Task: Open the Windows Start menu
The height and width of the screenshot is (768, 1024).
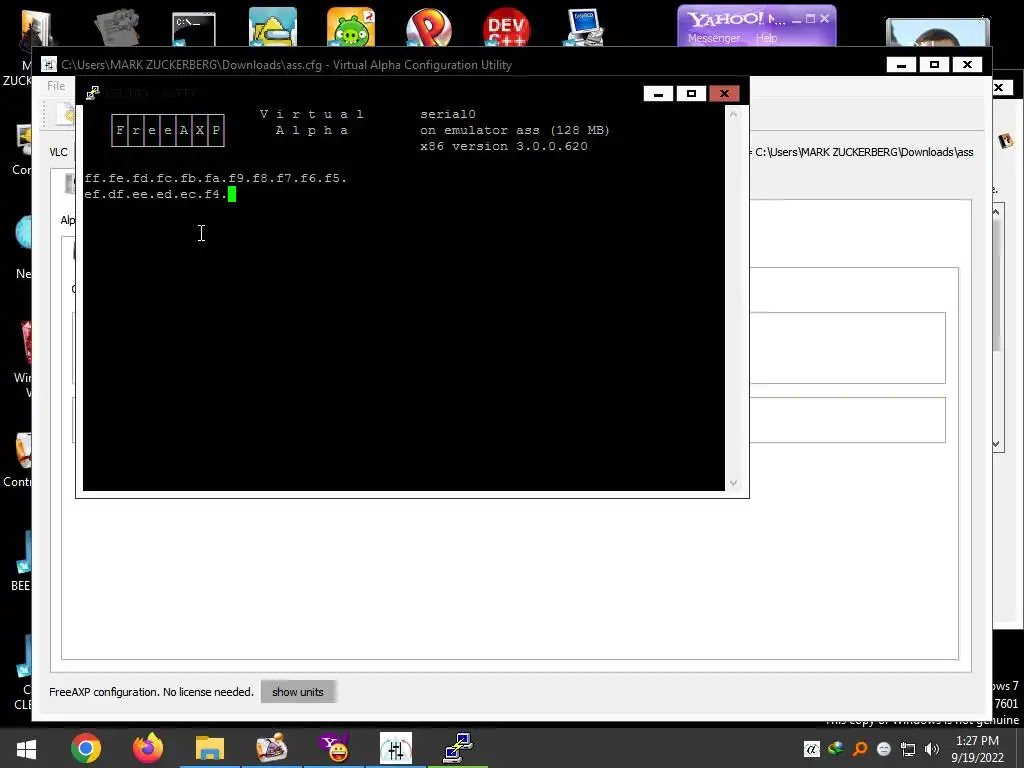Action: coord(26,748)
